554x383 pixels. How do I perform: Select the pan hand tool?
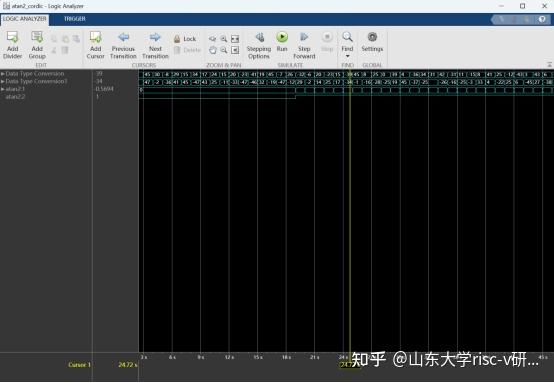click(212, 50)
